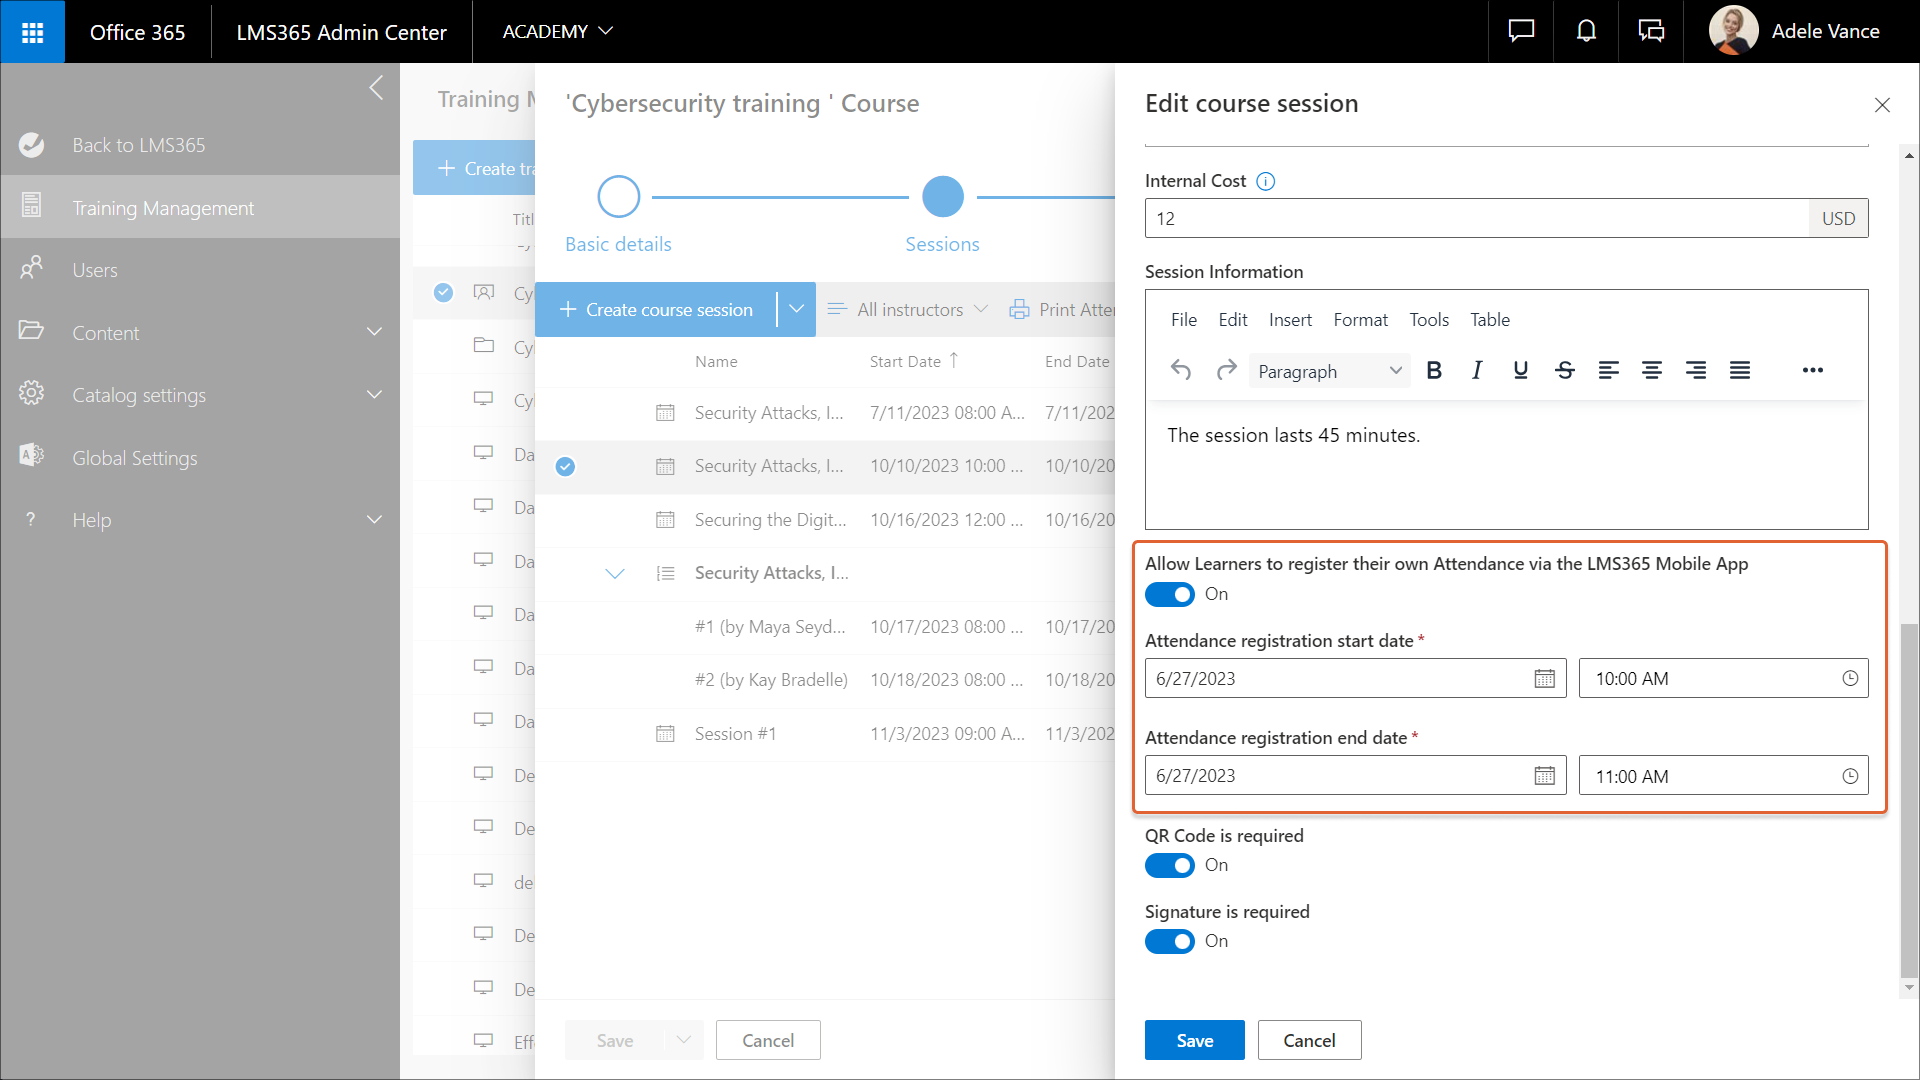Screen dimensions: 1920x1080
Task: Open the Paragraph style dropdown
Action: coord(1329,371)
